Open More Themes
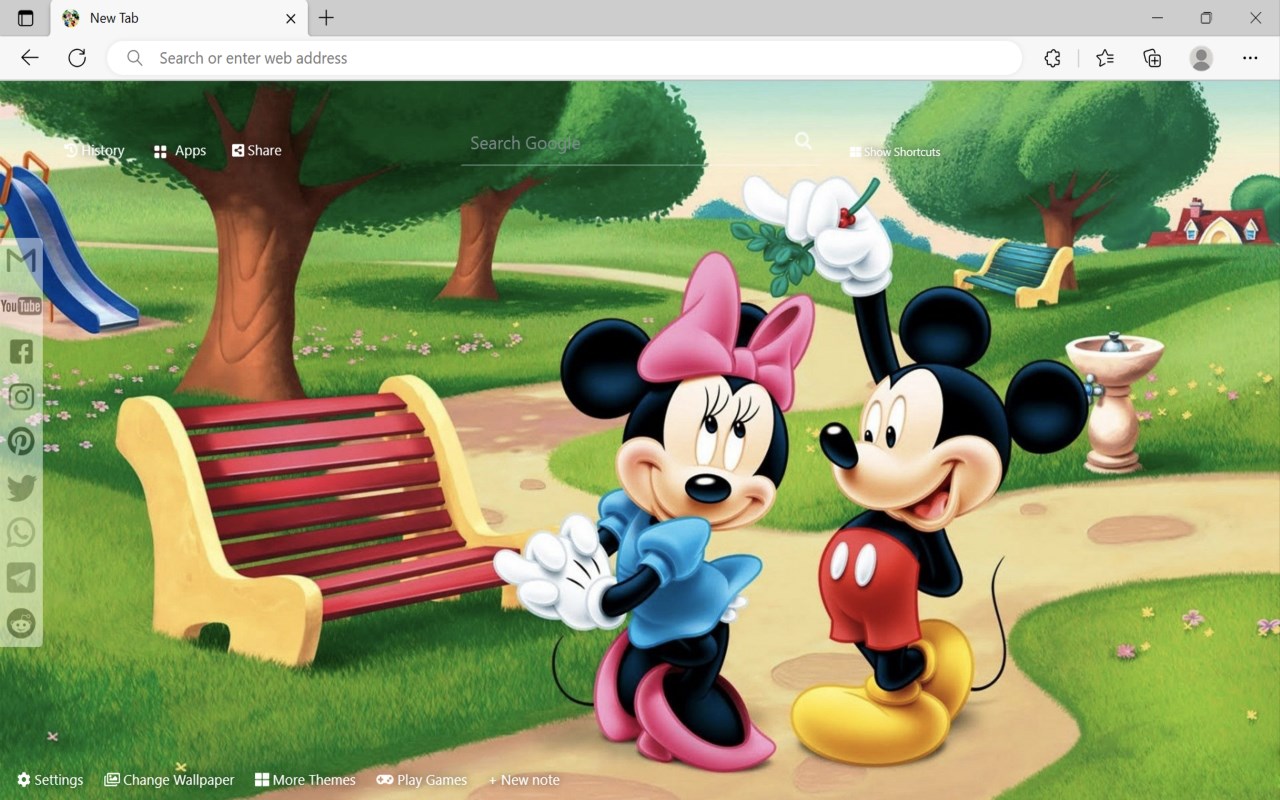This screenshot has width=1280, height=800. point(305,780)
